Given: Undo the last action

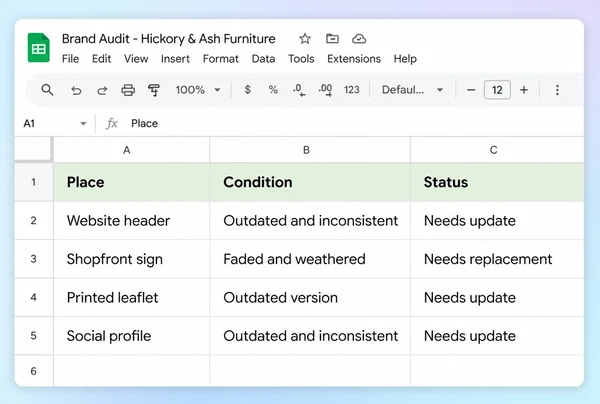Looking at the screenshot, I should (x=76, y=90).
